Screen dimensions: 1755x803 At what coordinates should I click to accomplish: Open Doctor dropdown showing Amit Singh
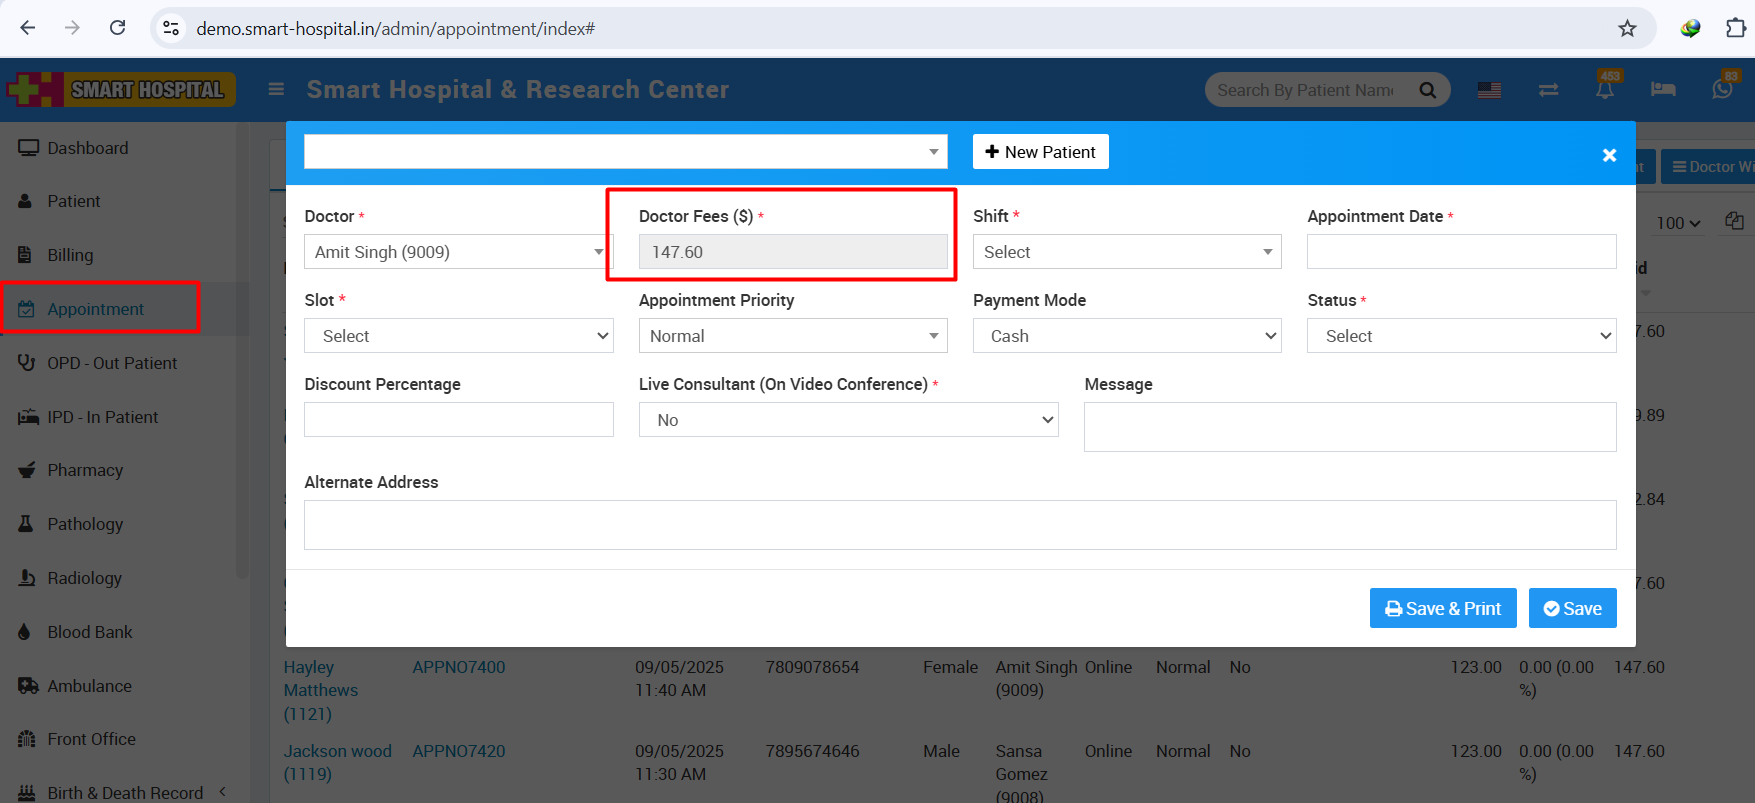[x=458, y=252]
